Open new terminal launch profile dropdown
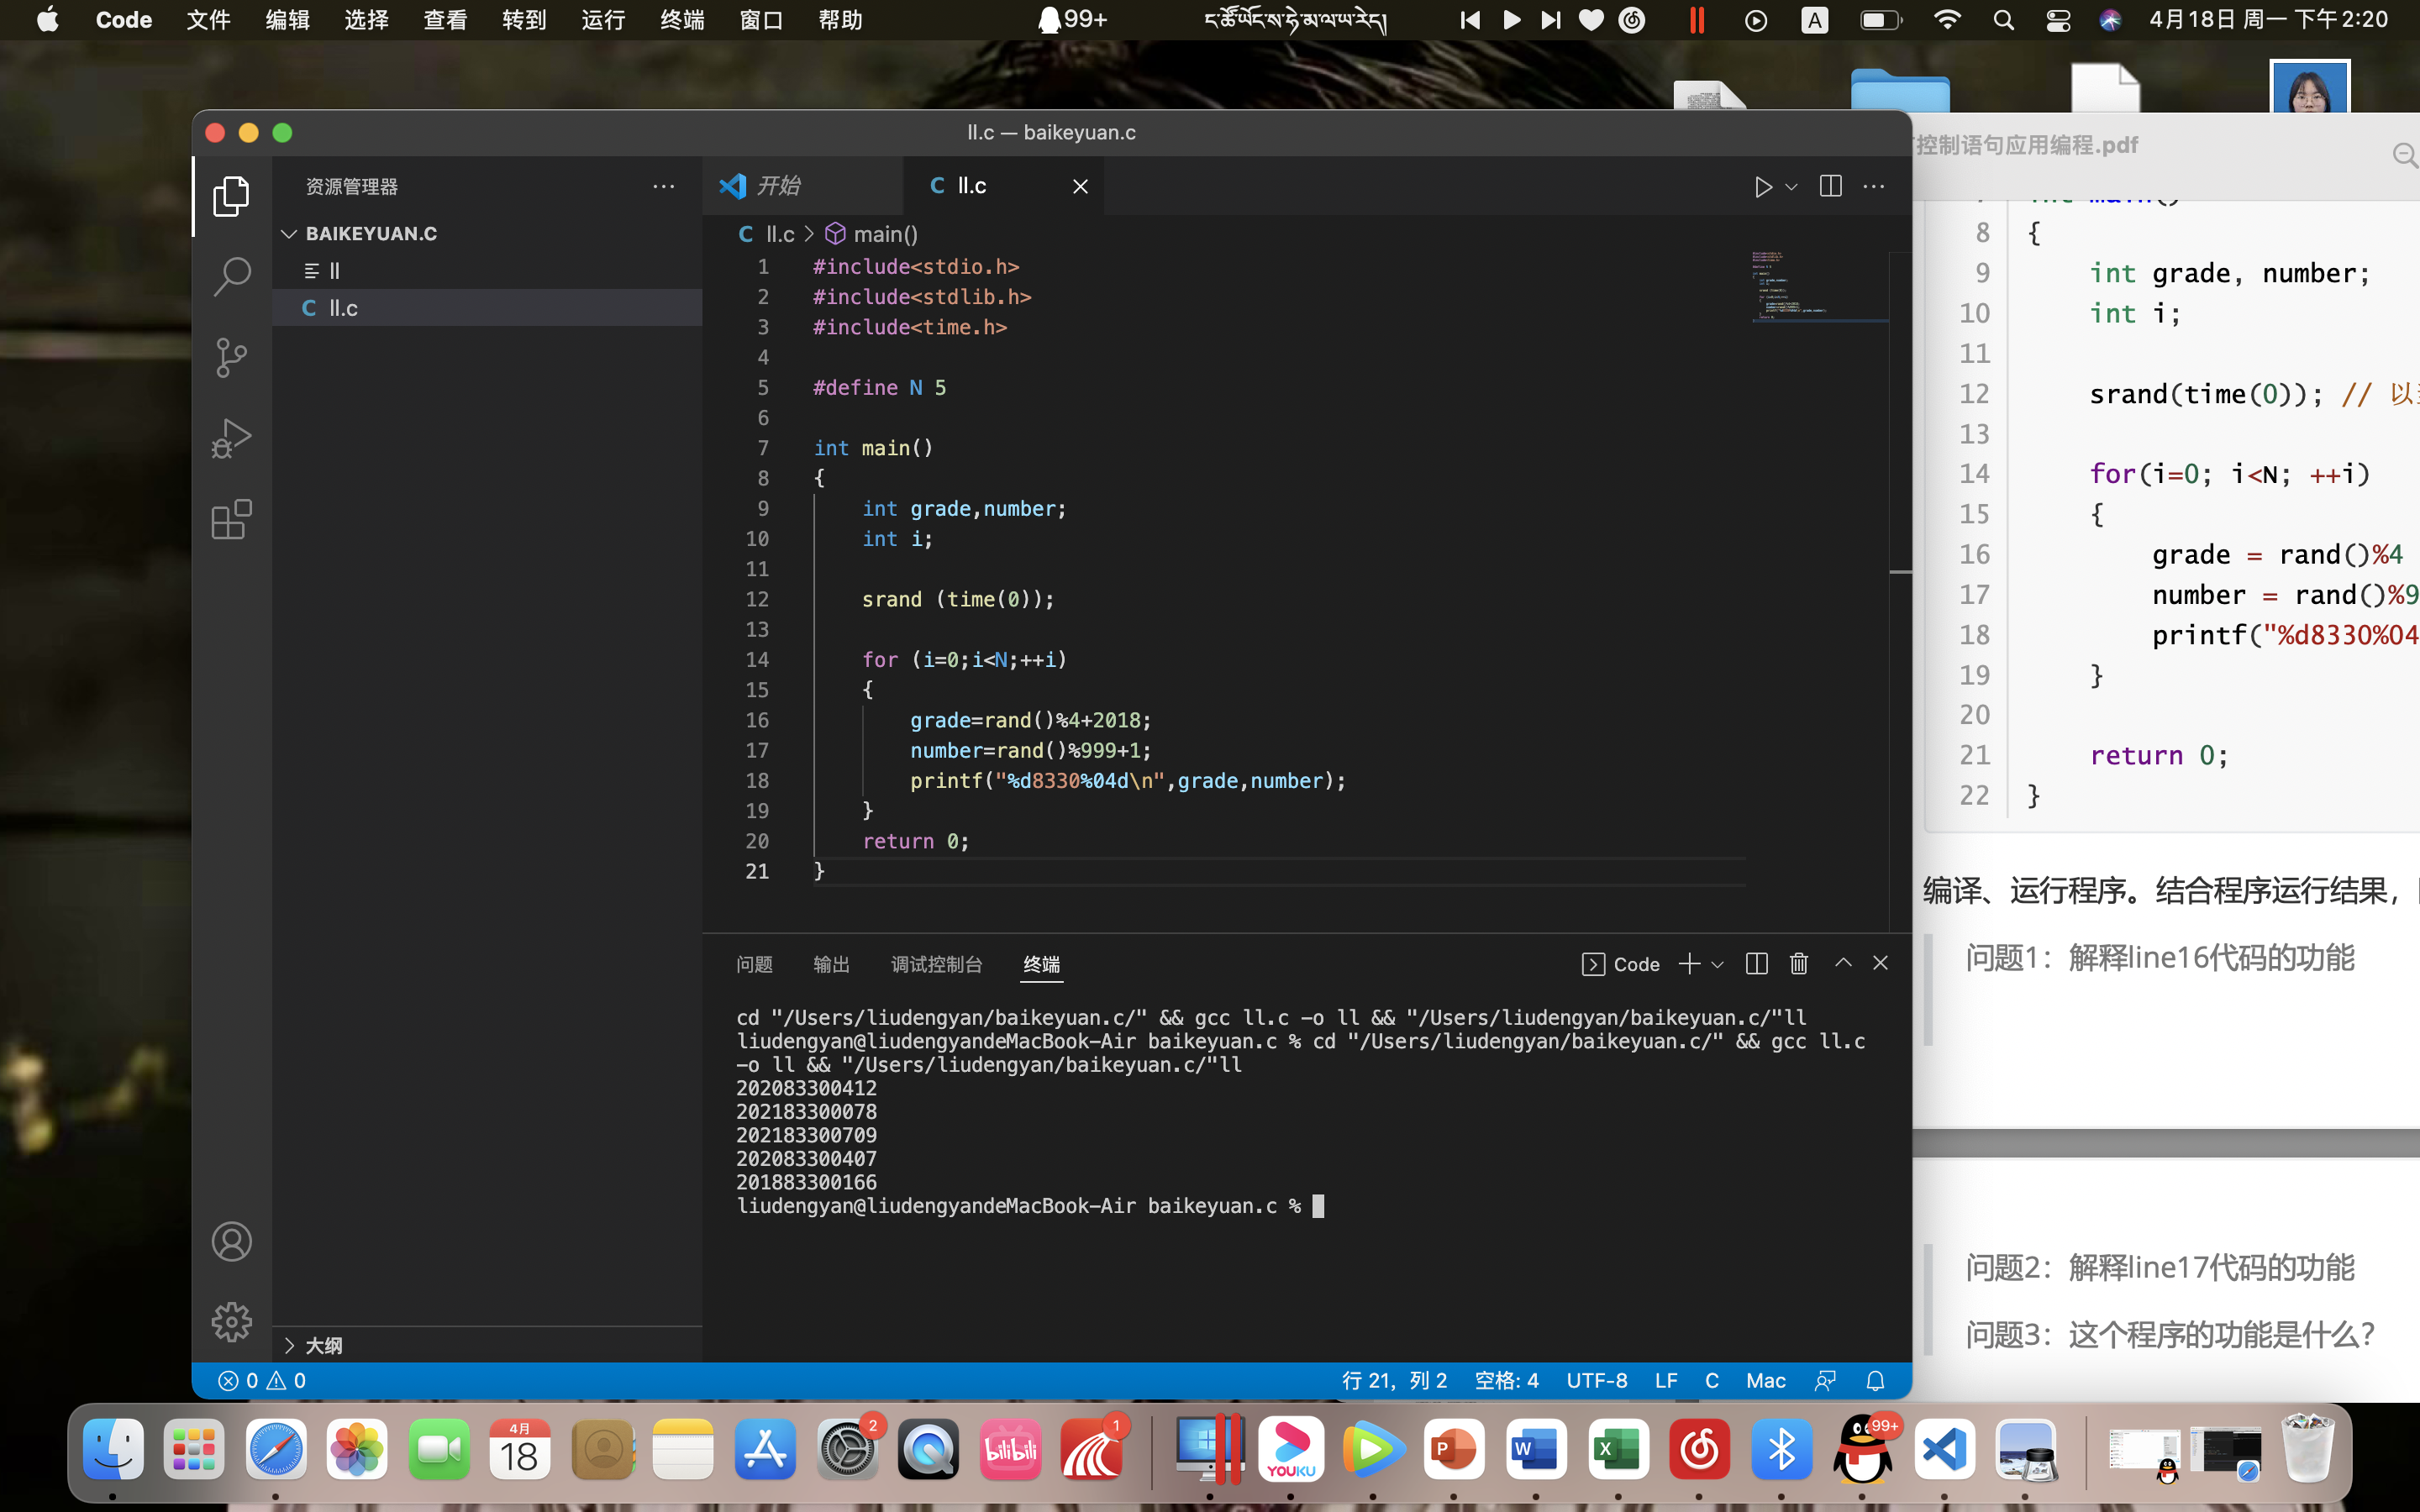The width and height of the screenshot is (2420, 1512). point(1718,964)
